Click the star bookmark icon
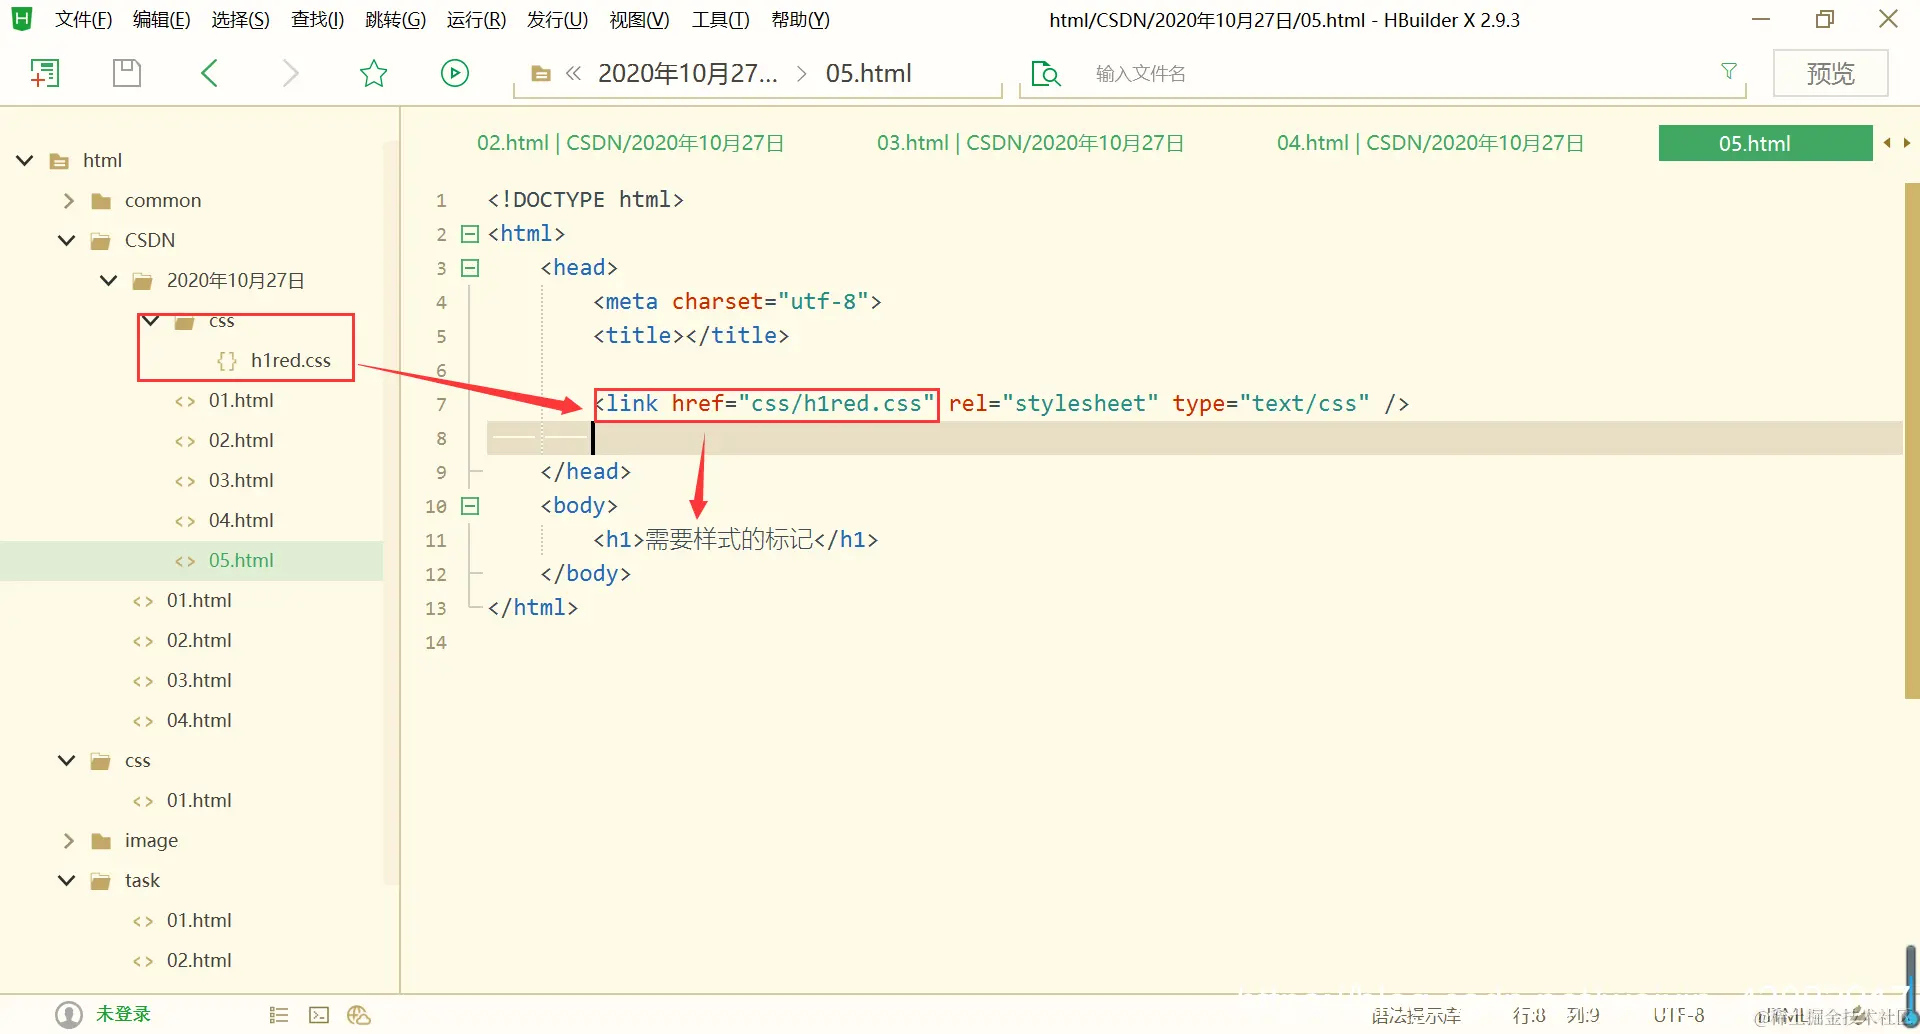Image resolution: width=1920 pixels, height=1034 pixels. click(x=373, y=73)
